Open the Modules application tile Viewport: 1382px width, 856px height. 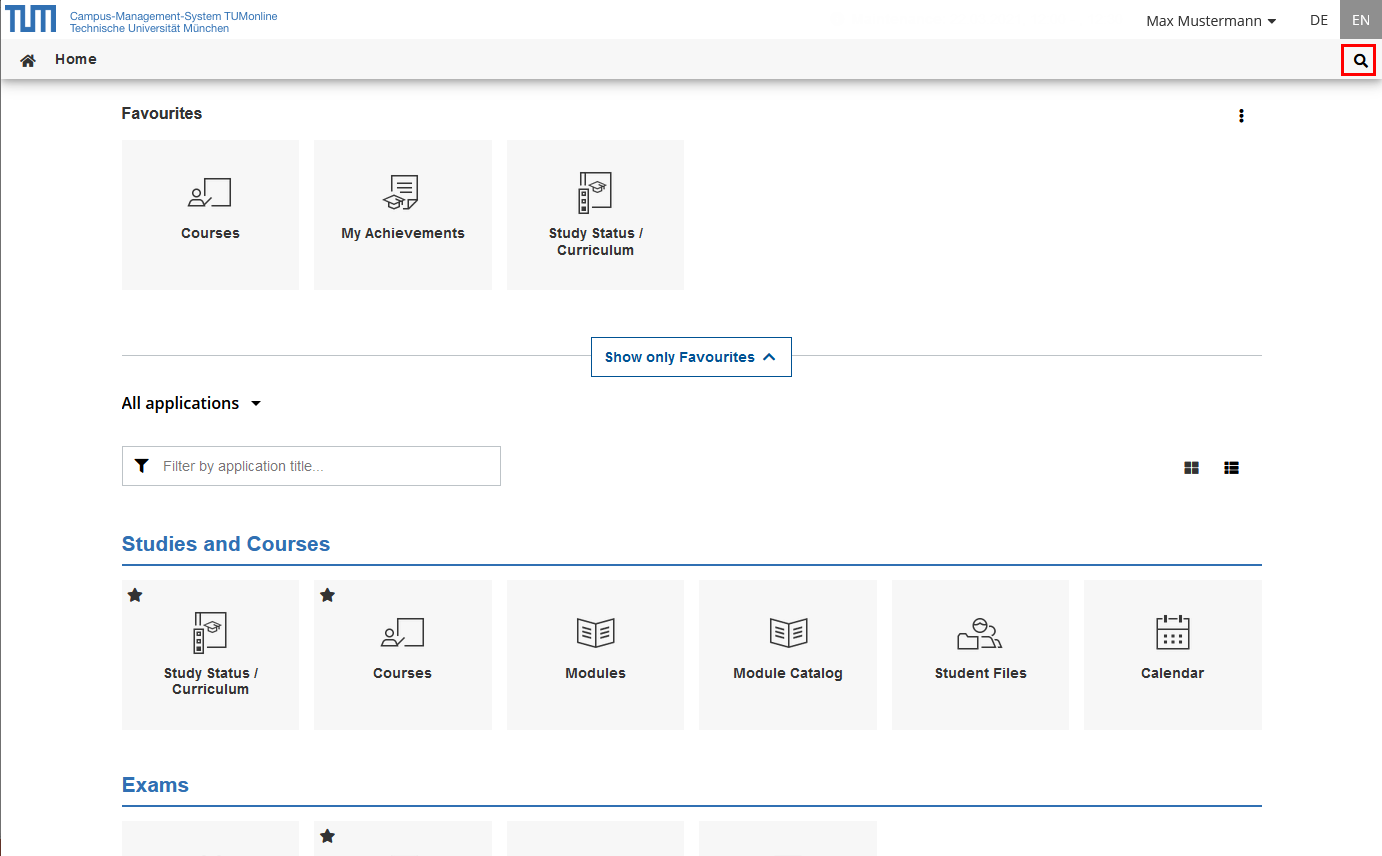[595, 654]
